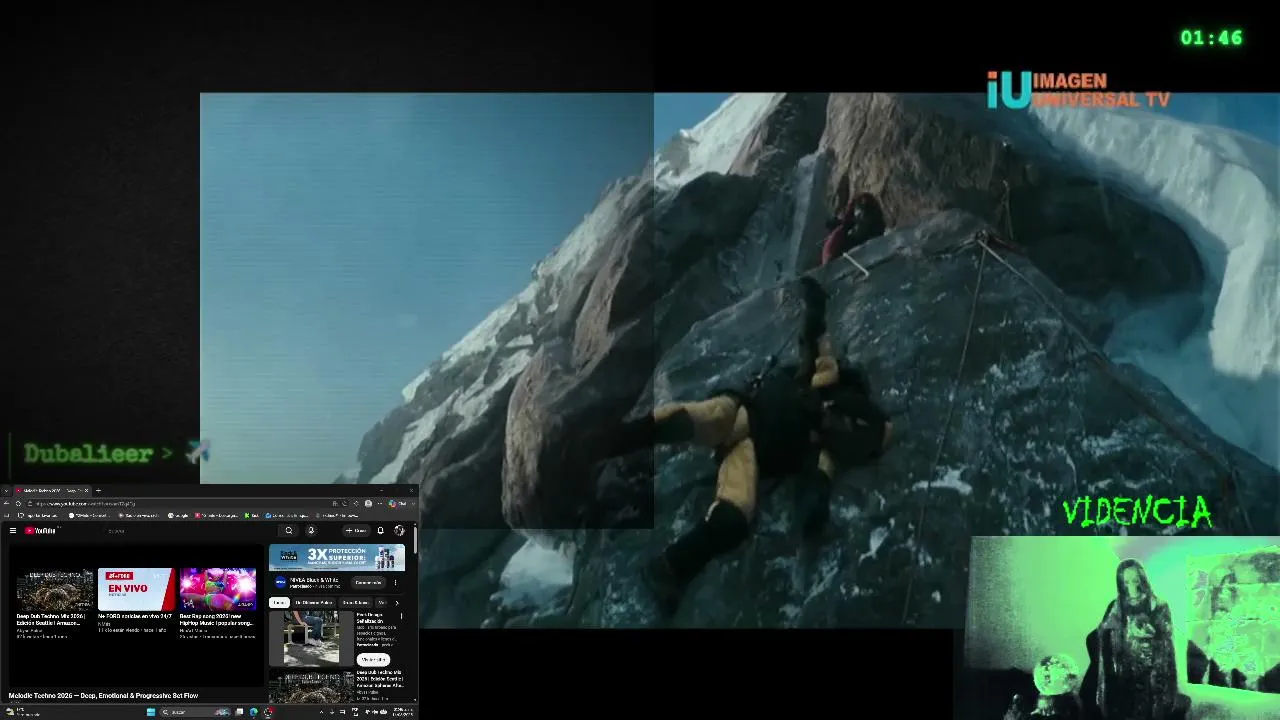1280x720 pixels.
Task: Go back with the browser back arrow
Action: 6,503
